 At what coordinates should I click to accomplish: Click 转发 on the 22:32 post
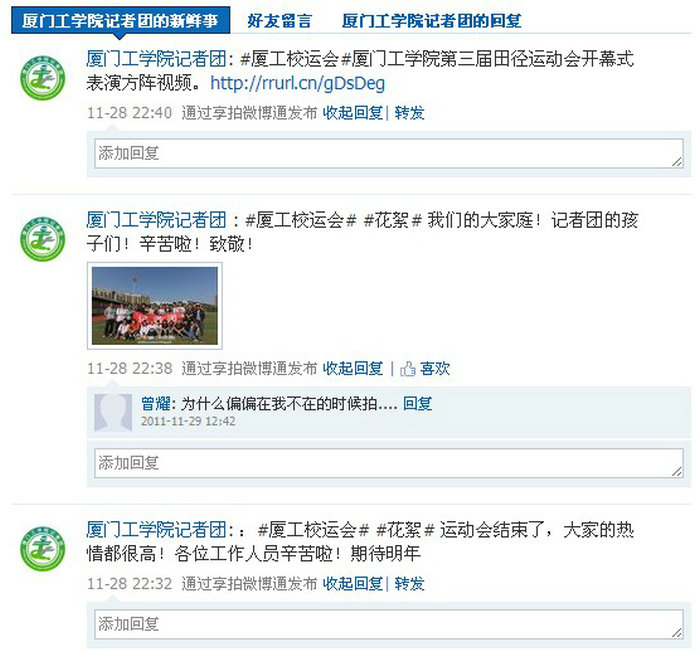pos(409,583)
